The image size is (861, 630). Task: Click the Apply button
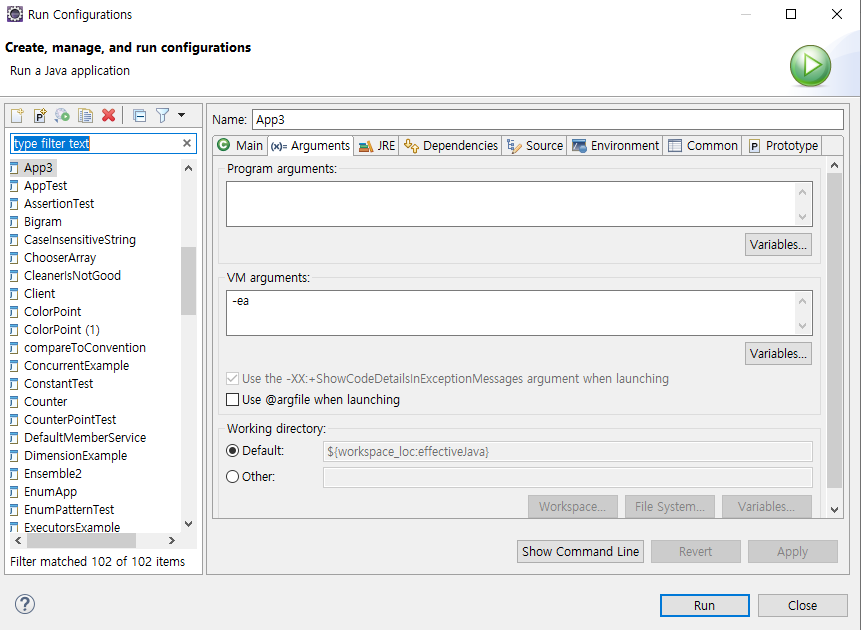pyautogui.click(x=792, y=551)
